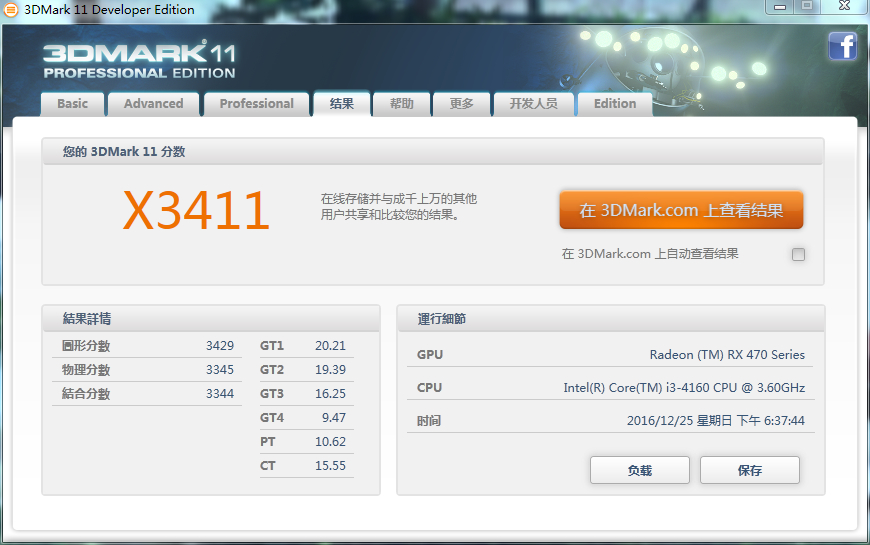The height and width of the screenshot is (545, 870).
Task: Select the 物理分數 value 3345
Action: (x=220, y=370)
